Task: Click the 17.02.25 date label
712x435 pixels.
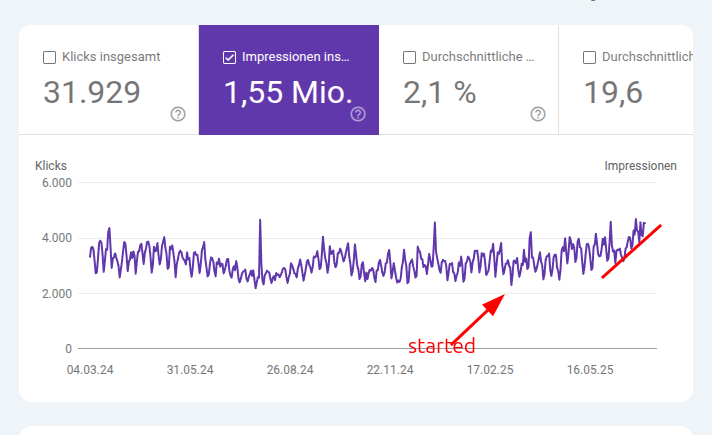Action: [x=490, y=370]
